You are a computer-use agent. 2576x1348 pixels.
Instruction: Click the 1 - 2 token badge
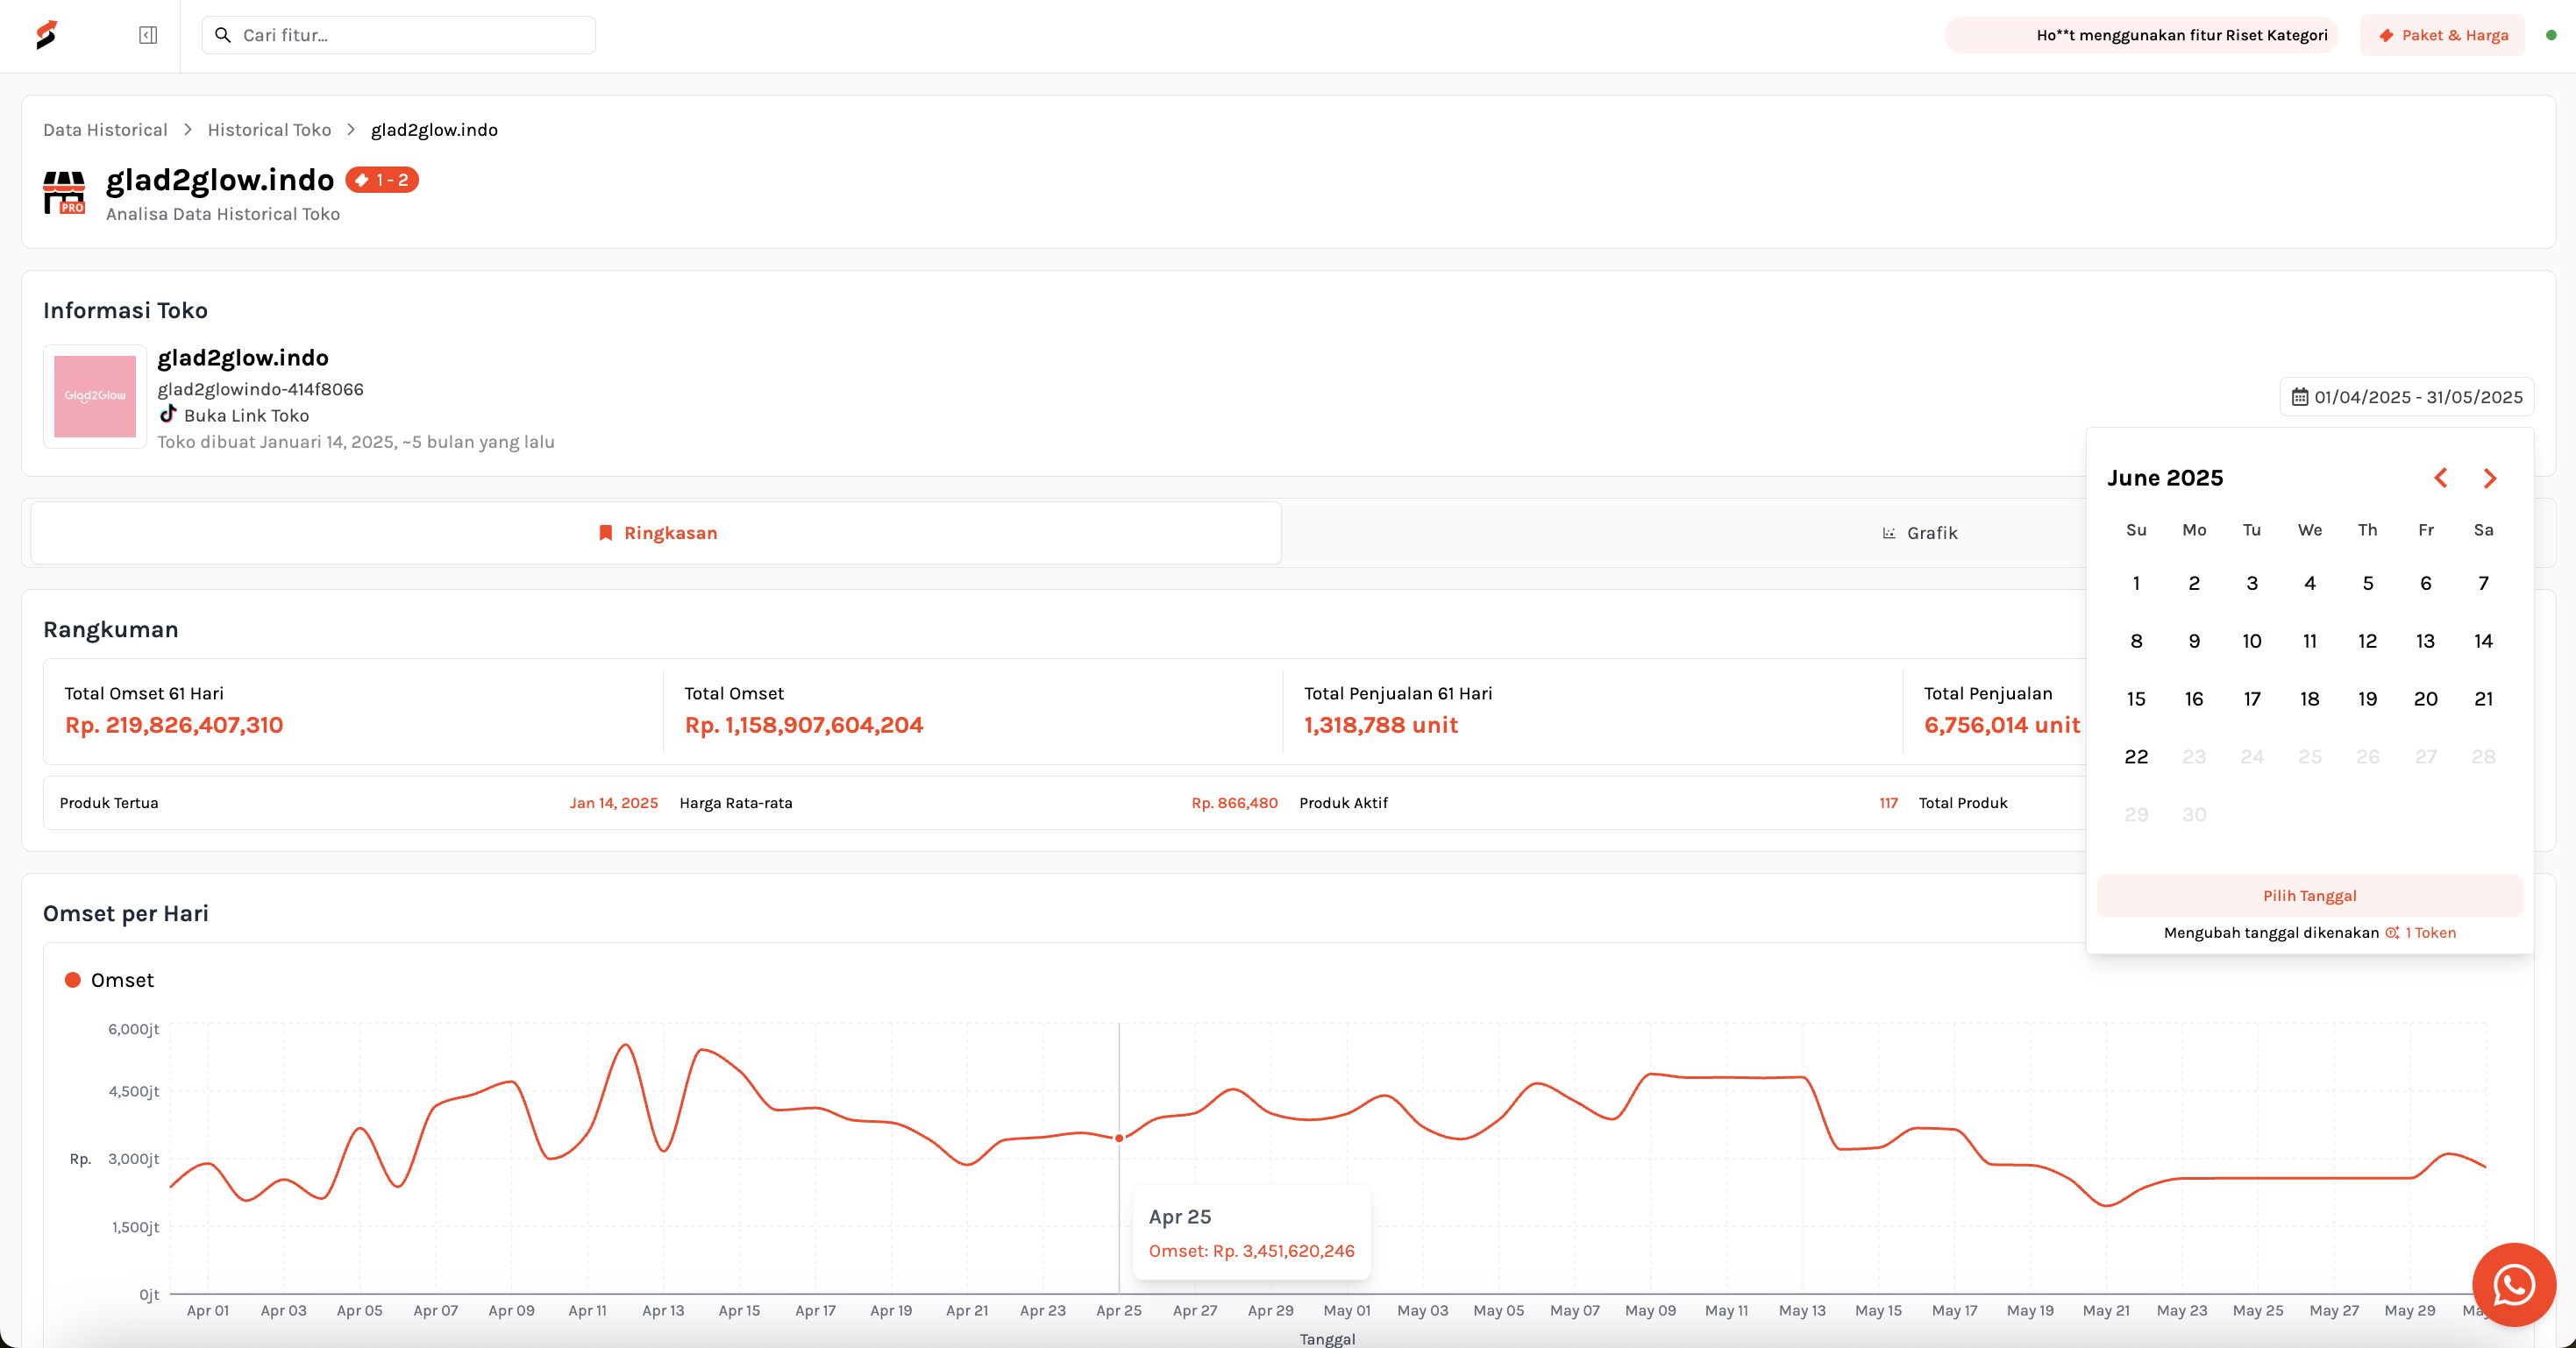(x=382, y=180)
